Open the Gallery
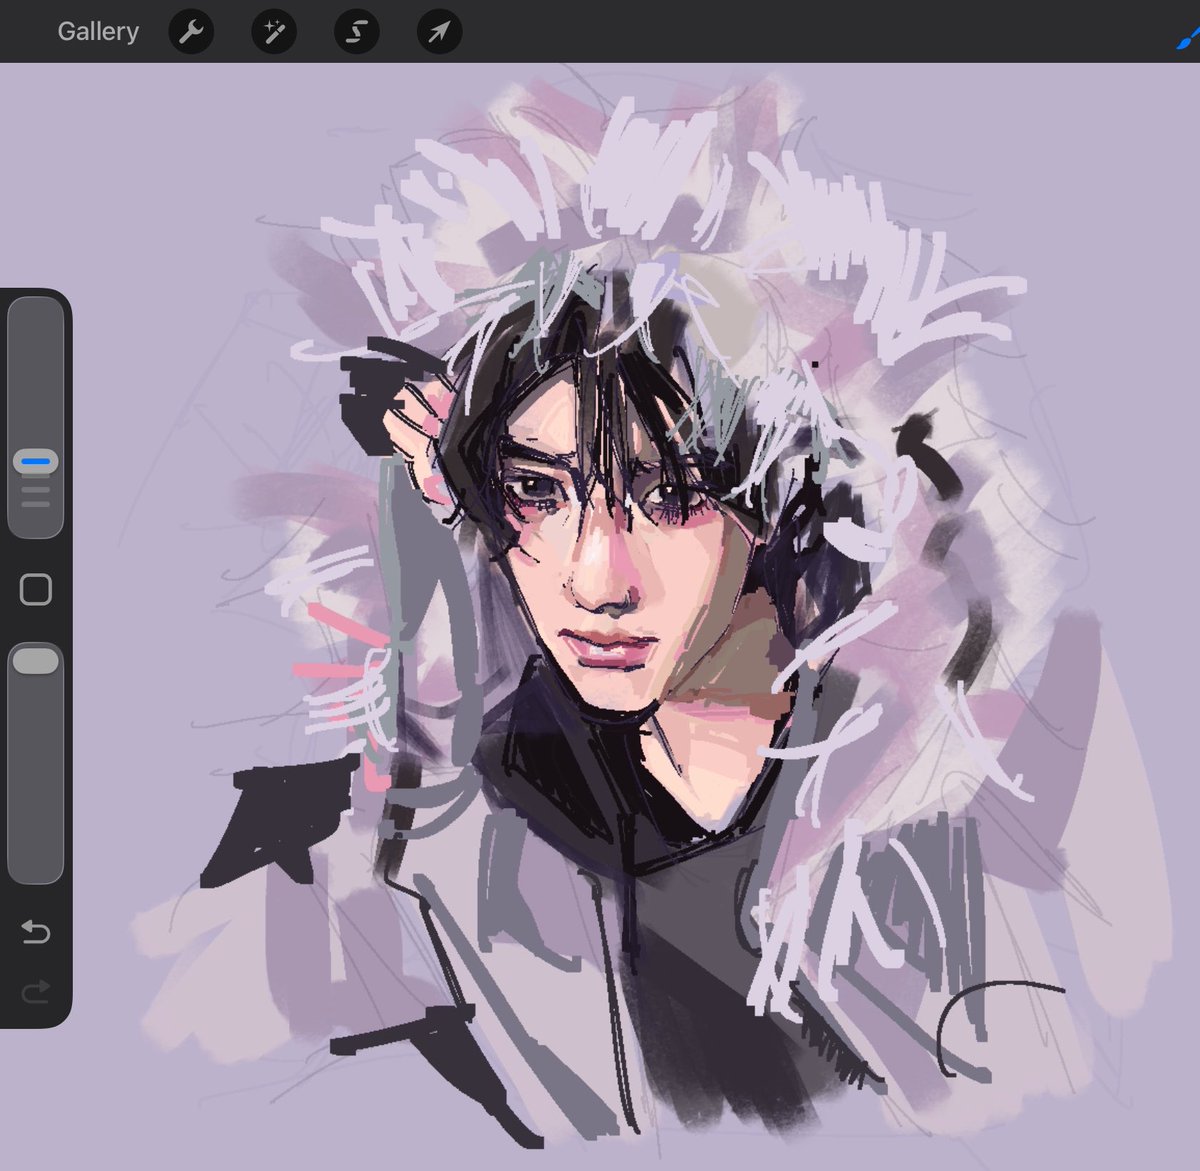 click(x=98, y=31)
